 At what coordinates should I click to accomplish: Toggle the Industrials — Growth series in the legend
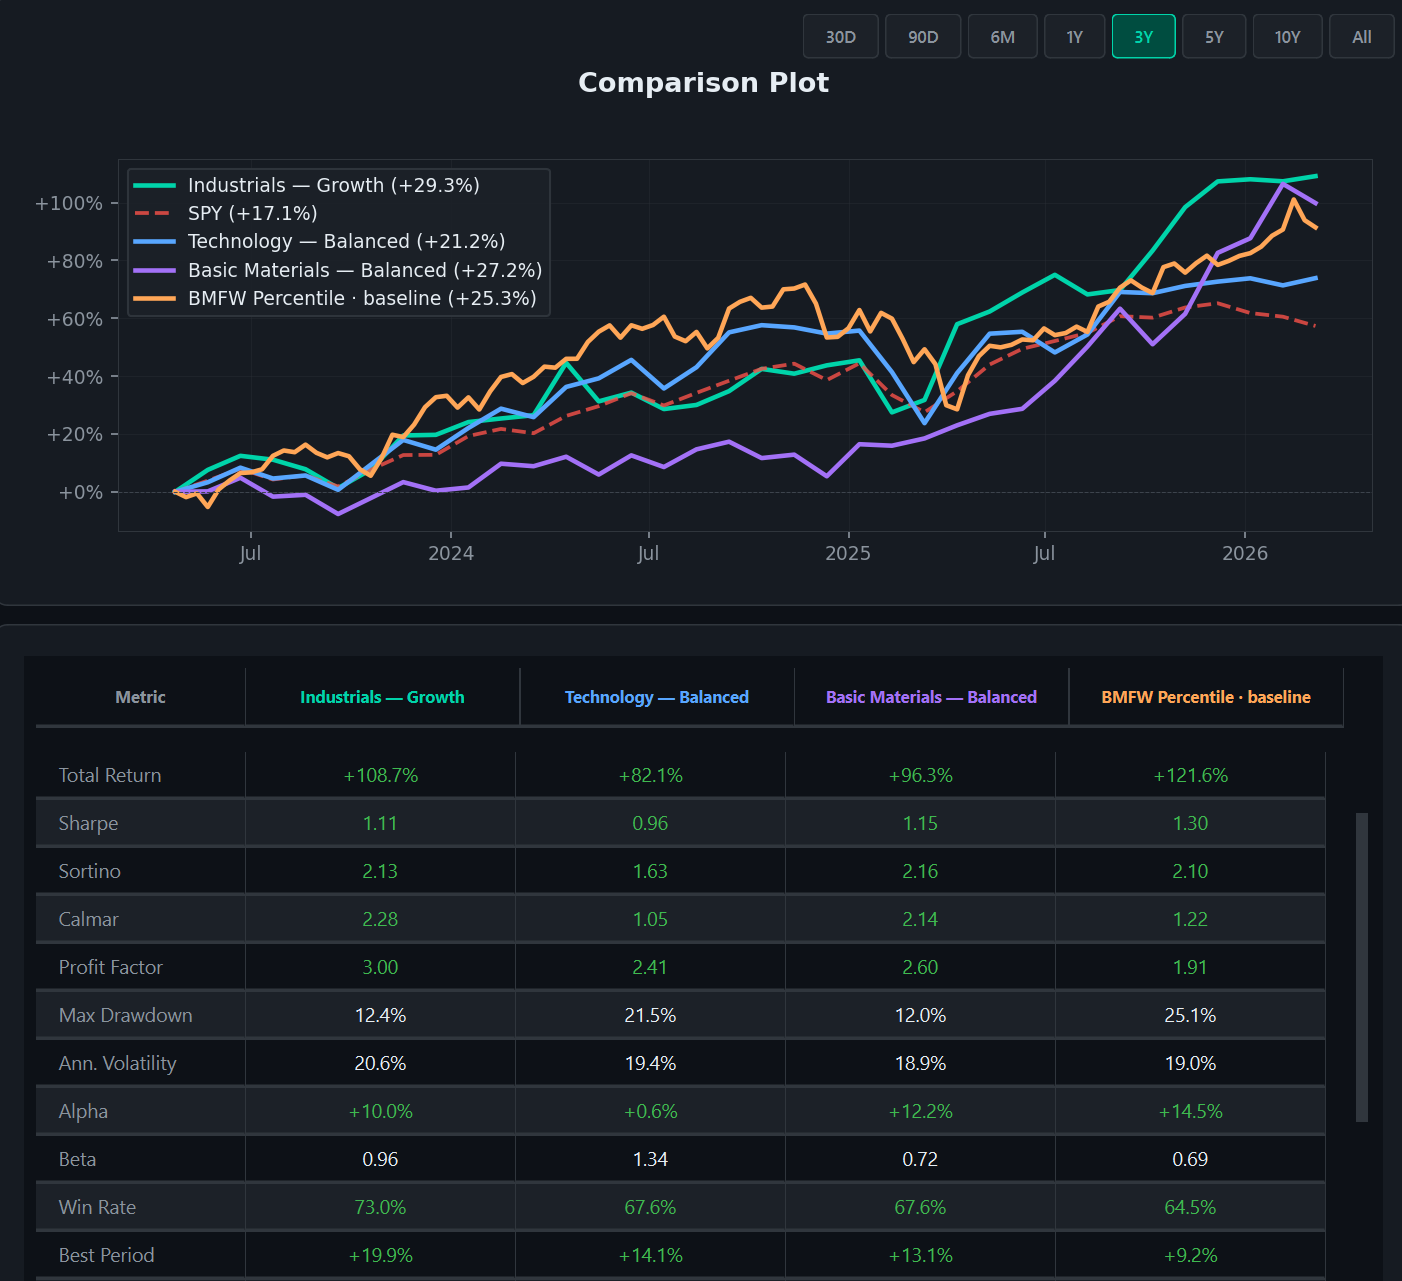[x=333, y=185]
